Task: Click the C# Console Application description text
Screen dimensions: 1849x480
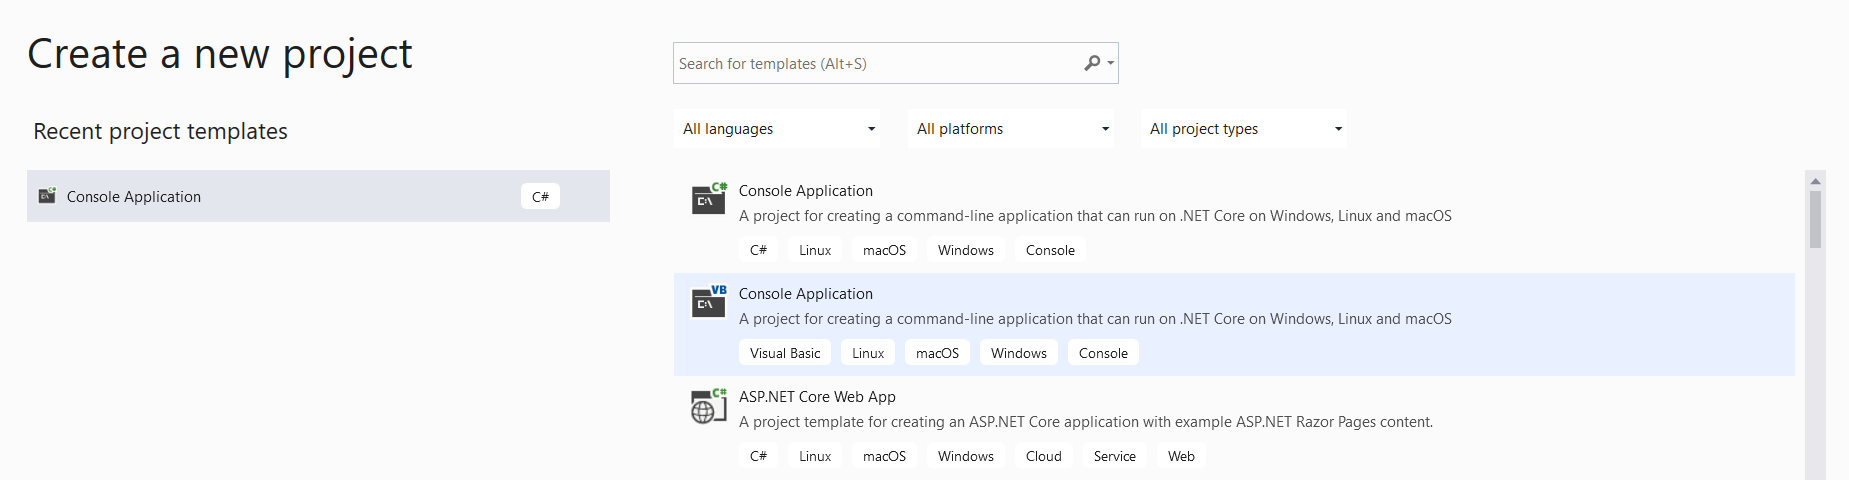Action: click(1095, 216)
